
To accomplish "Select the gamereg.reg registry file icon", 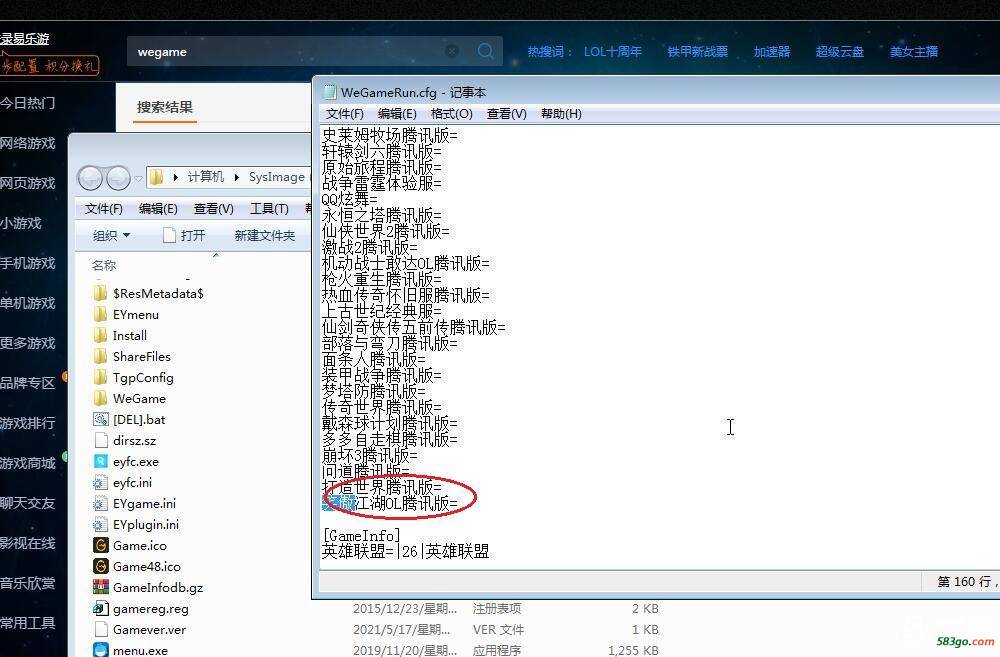I will click(x=100, y=609).
